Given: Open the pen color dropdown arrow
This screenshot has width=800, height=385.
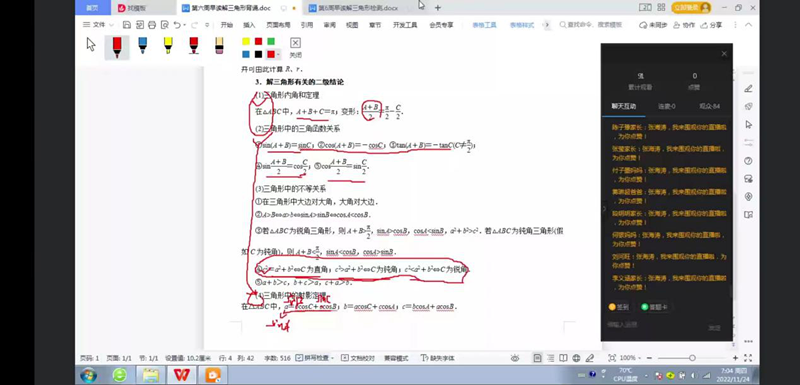Looking at the screenshot, I should (278, 55).
